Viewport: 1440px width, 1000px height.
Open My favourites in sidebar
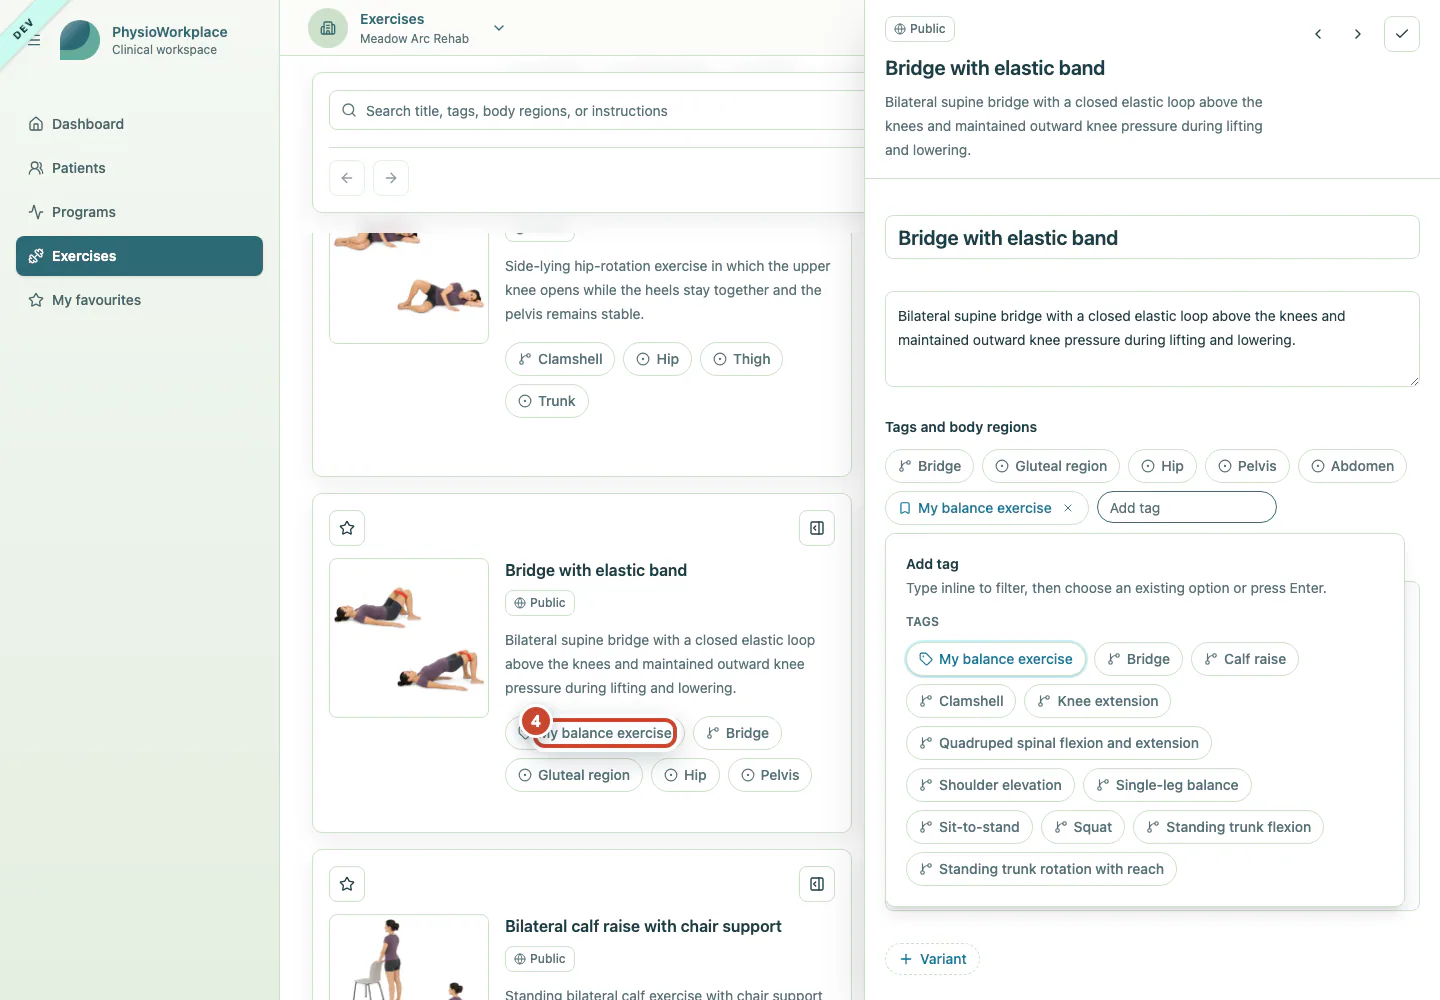pyautogui.click(x=139, y=300)
